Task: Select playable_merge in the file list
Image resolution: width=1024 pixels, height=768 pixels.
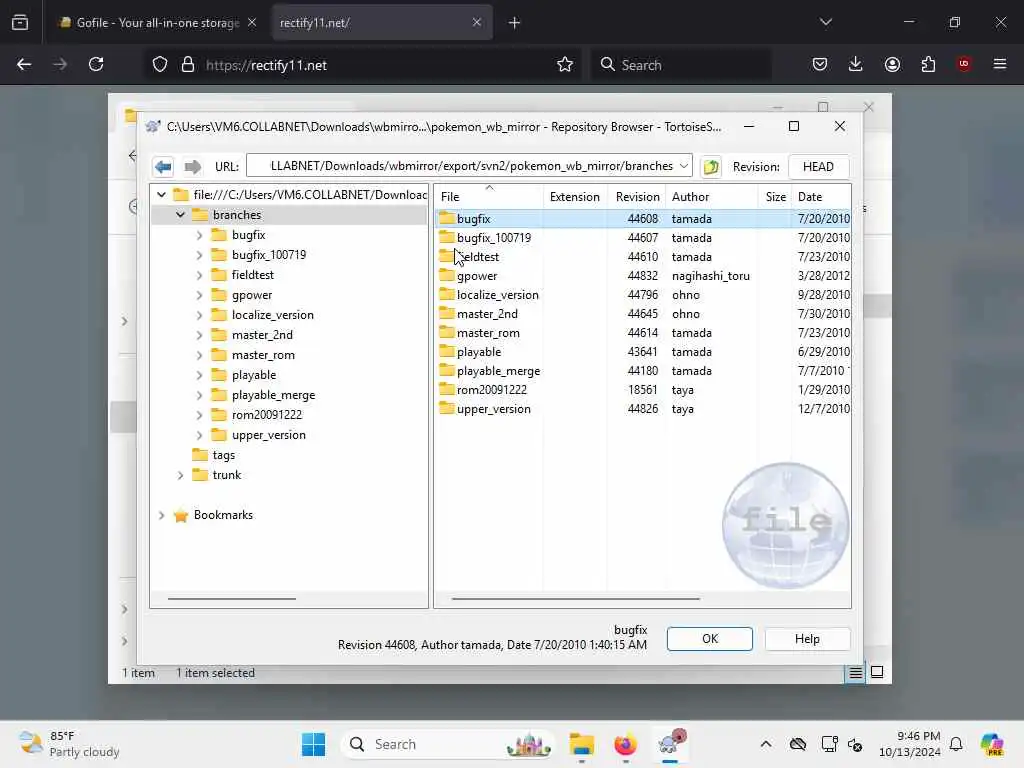Action: [498, 370]
